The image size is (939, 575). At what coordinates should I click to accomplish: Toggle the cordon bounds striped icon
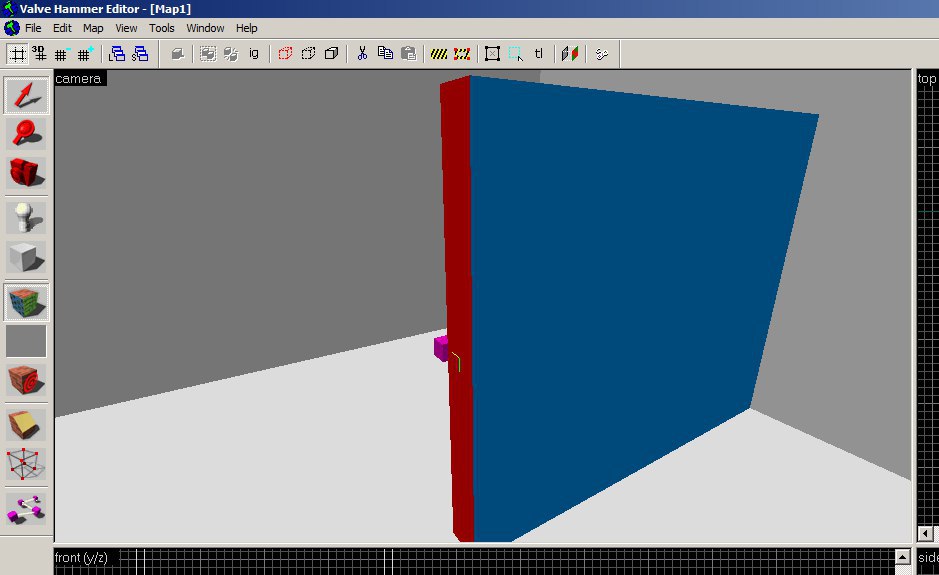click(x=439, y=54)
